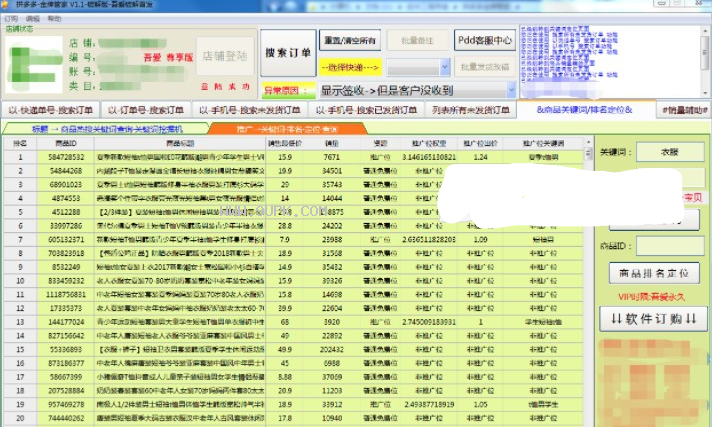Viewport: 712px width, 427px height.
Task: Click the 搜索订单 button
Action: (x=288, y=53)
